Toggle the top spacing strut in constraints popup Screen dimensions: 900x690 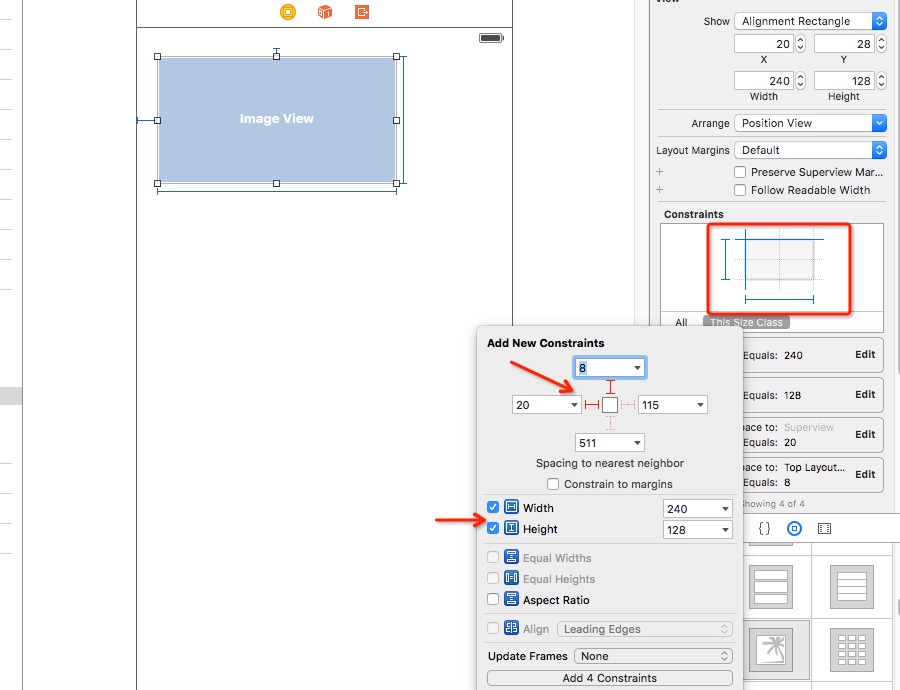610,387
